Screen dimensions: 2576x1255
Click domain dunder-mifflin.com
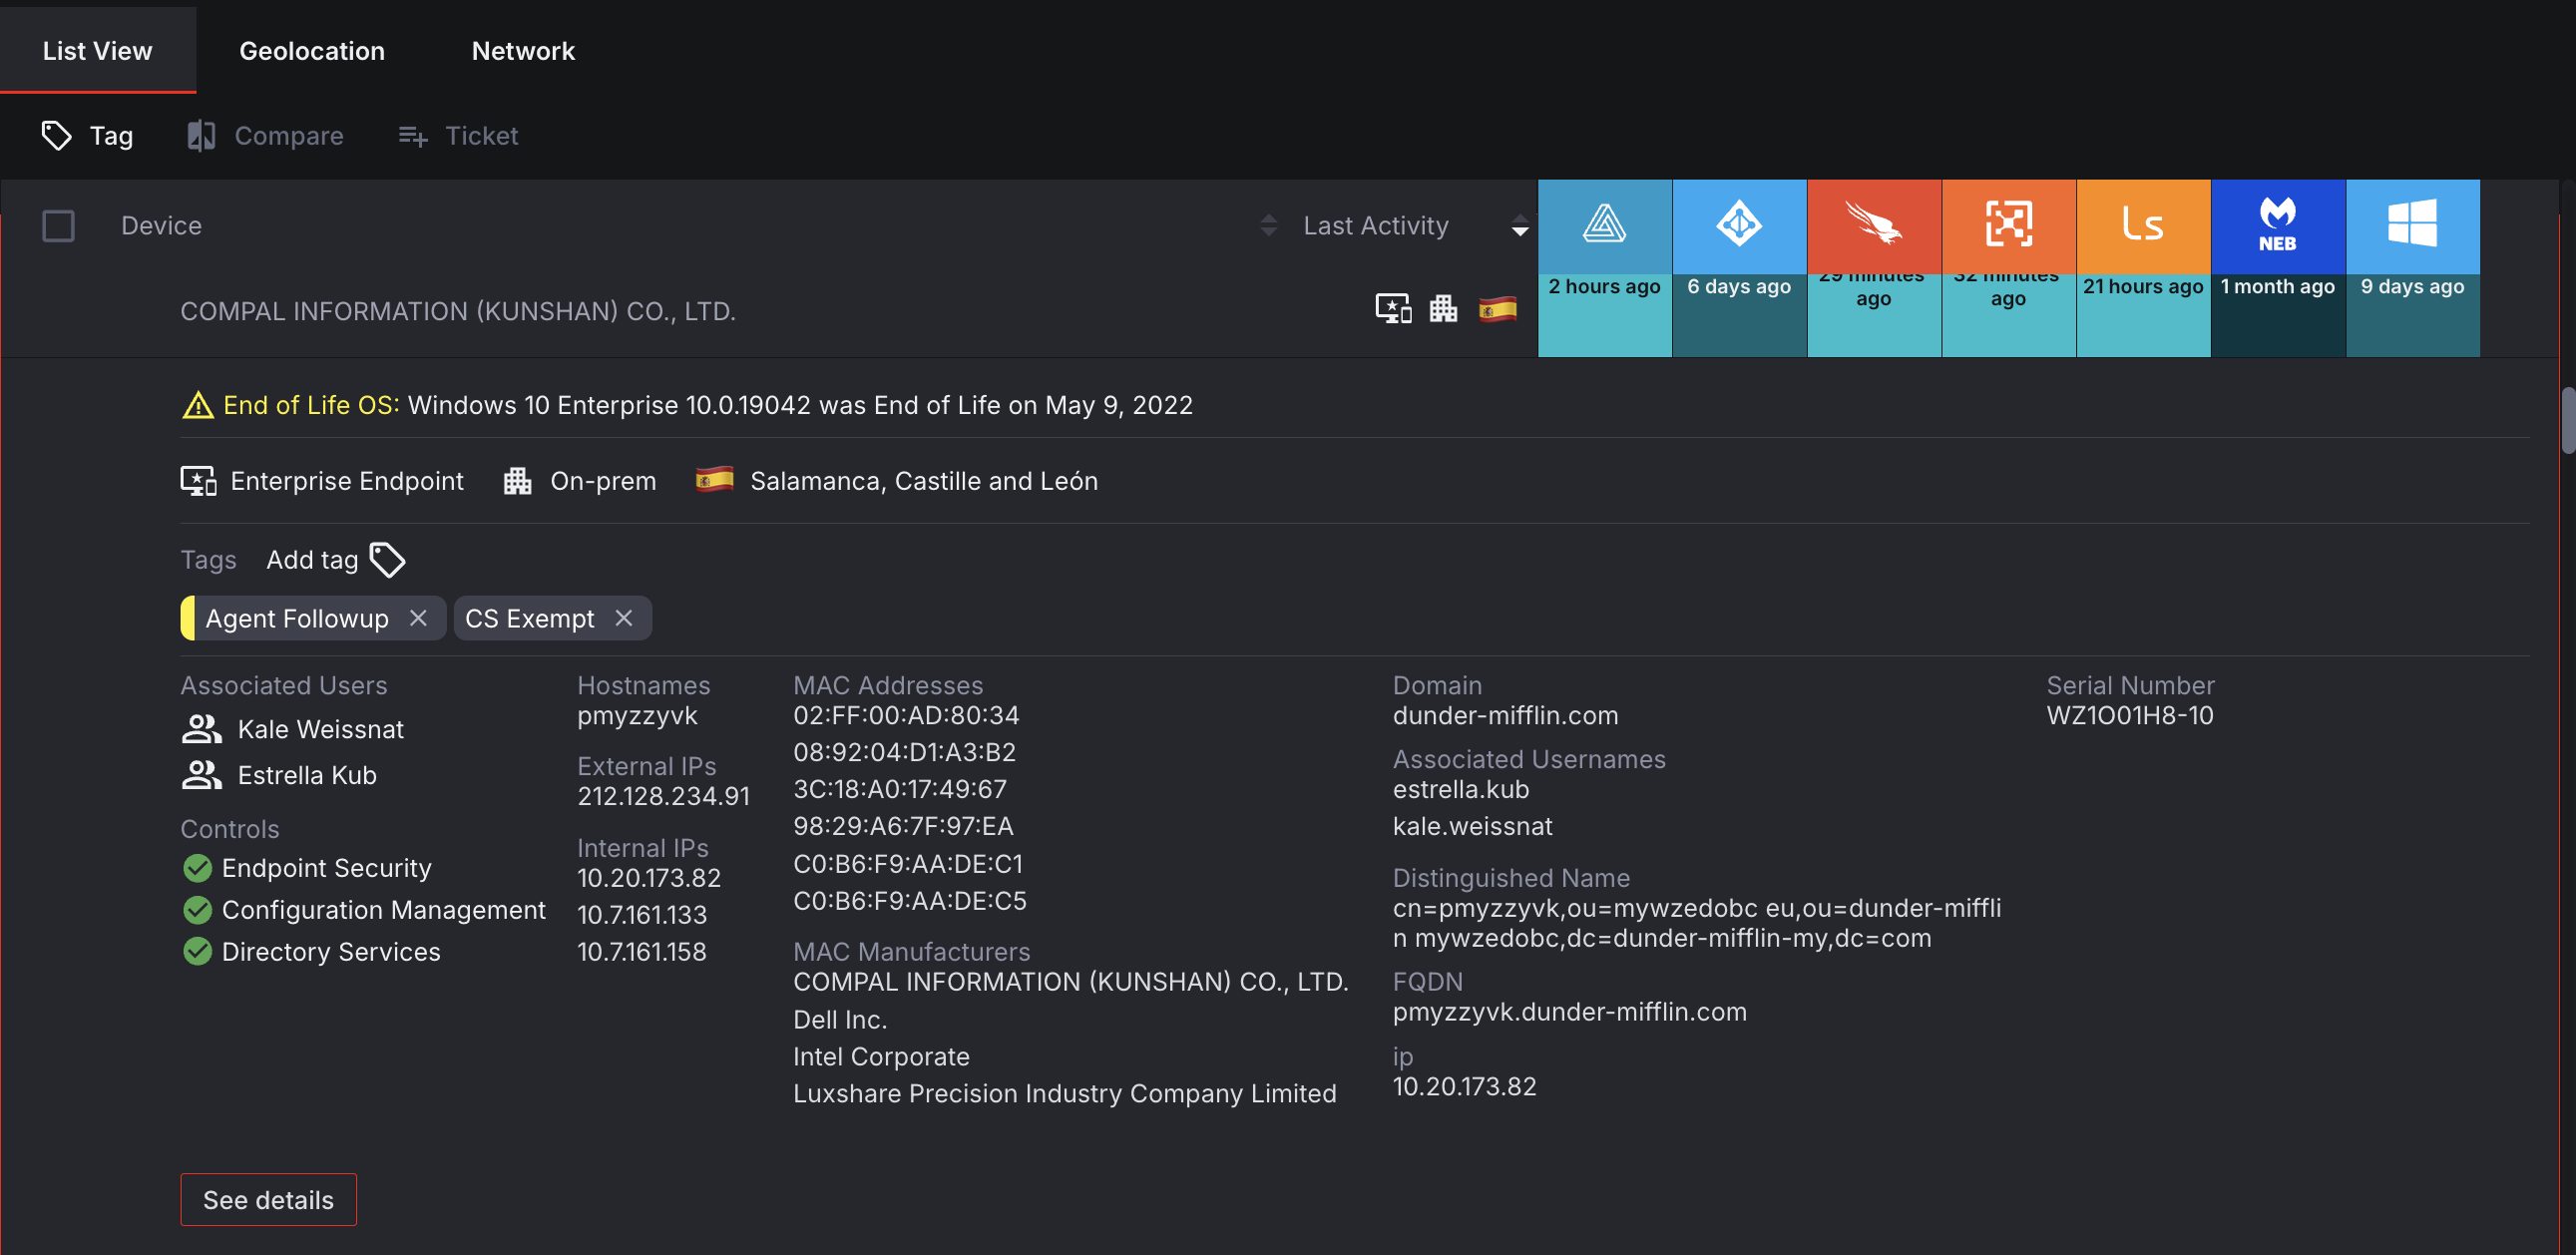pos(1505,715)
